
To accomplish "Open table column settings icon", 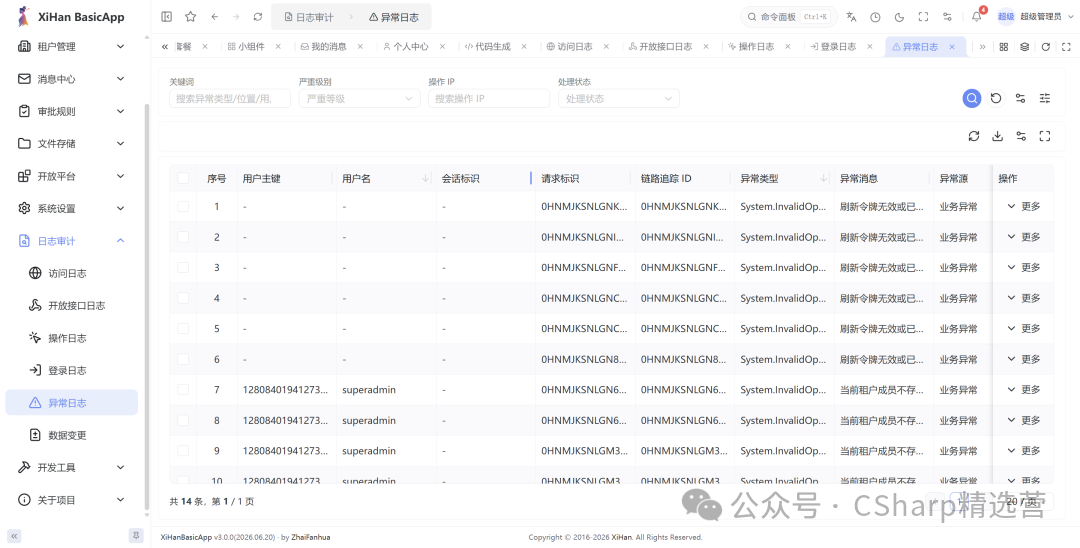I will [1021, 136].
